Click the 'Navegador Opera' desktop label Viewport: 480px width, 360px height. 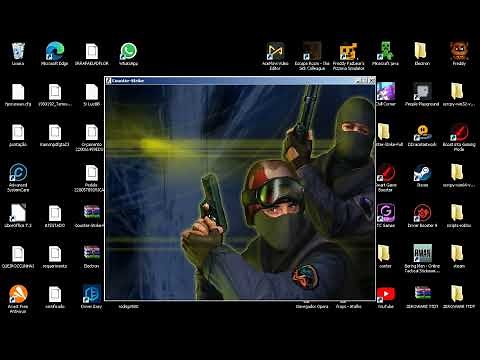pos(312,306)
